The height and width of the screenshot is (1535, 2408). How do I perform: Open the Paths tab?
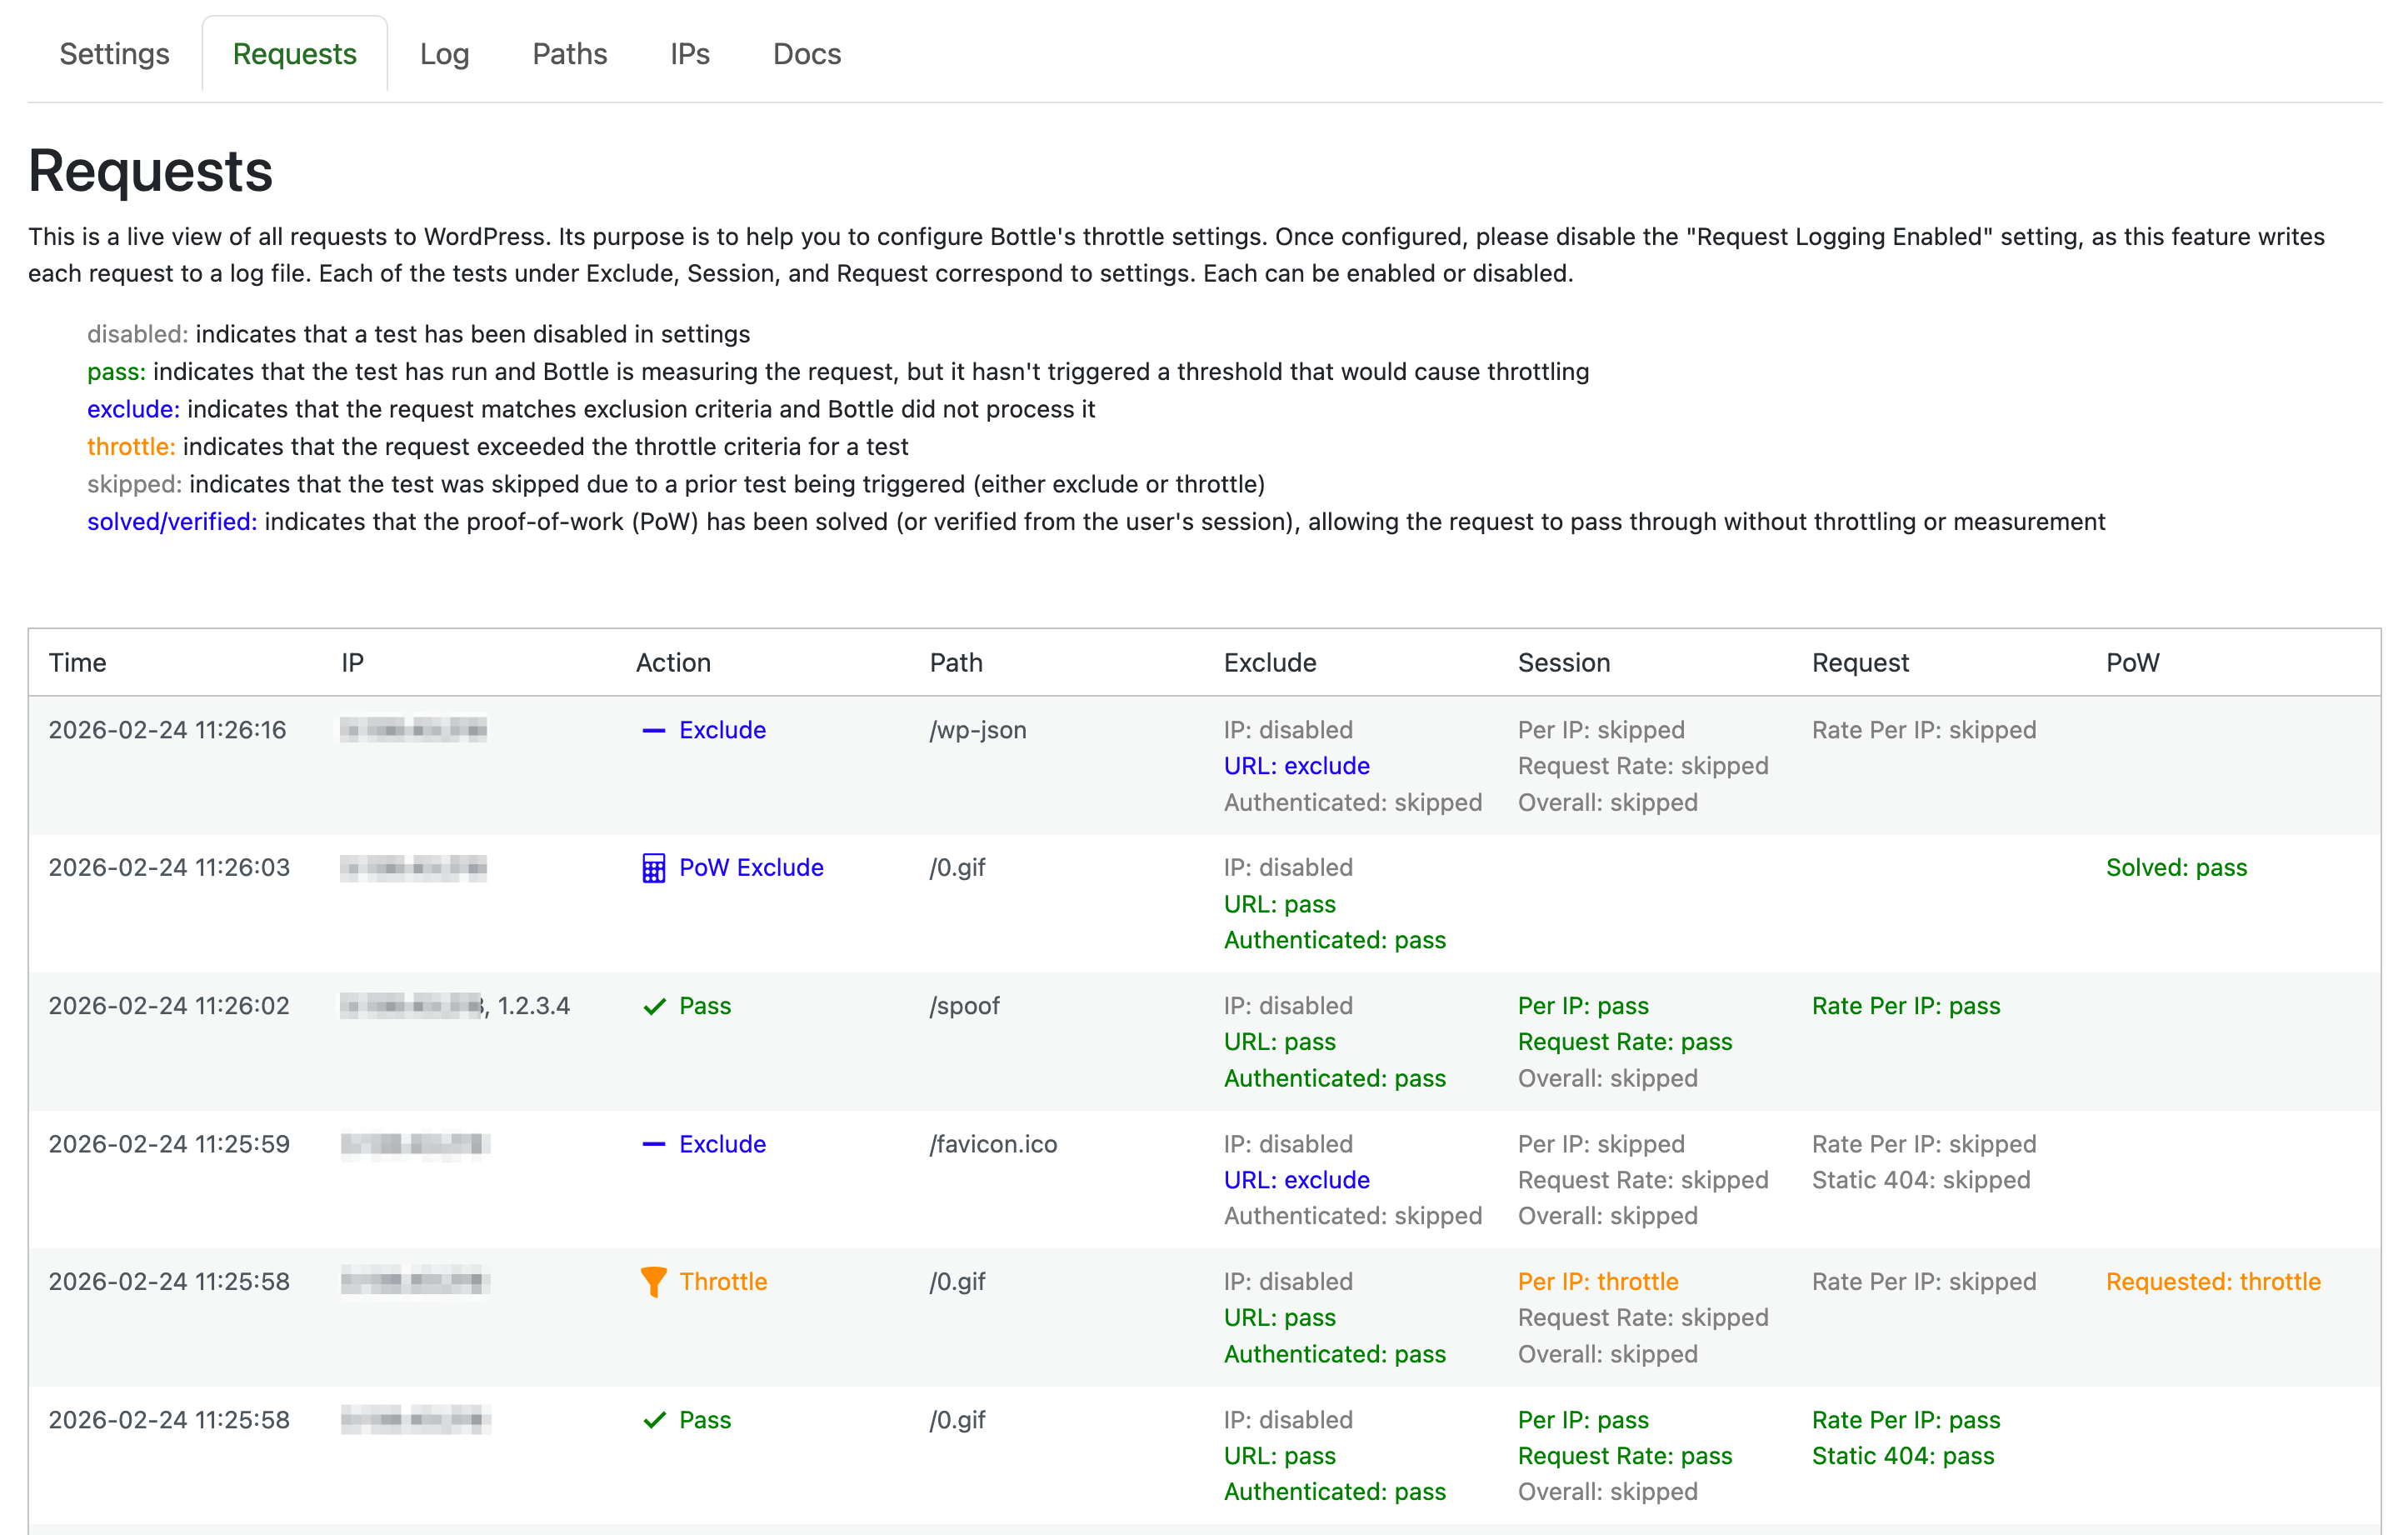569,54
